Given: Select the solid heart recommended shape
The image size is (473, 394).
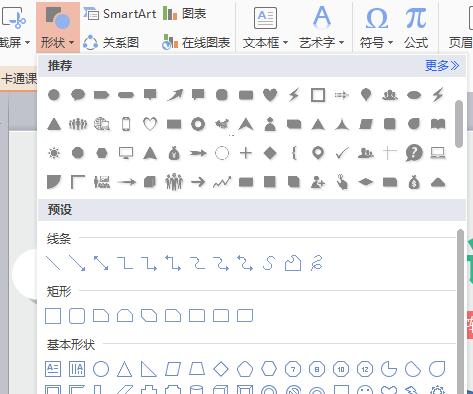Looking at the screenshot, I should 270,95.
